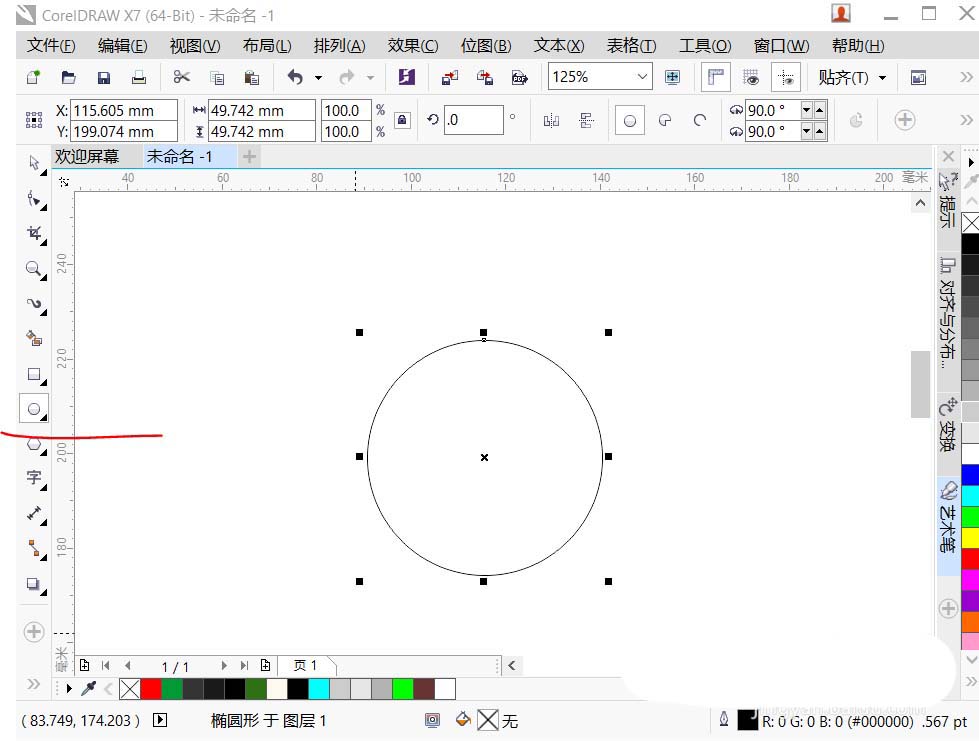Toggle the lock ratio padlock
Image resolution: width=979 pixels, height=741 pixels.
pyautogui.click(x=402, y=120)
